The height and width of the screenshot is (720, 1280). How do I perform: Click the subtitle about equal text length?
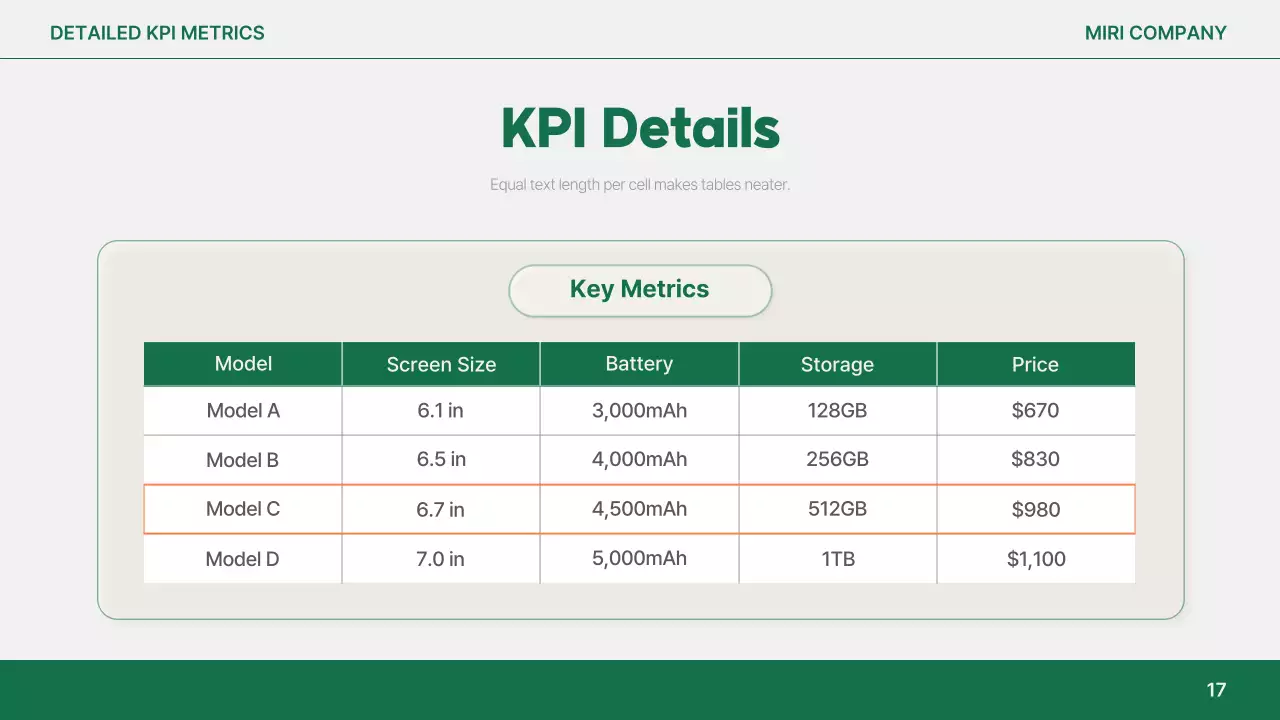[x=640, y=185]
